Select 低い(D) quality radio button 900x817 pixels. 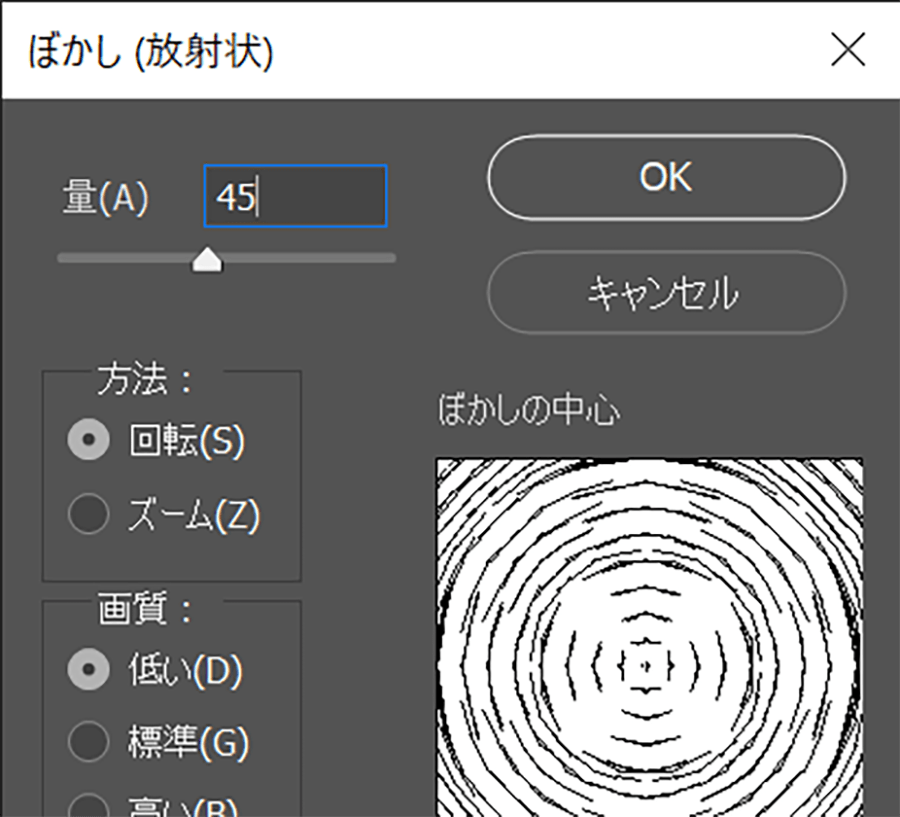click(x=88, y=671)
